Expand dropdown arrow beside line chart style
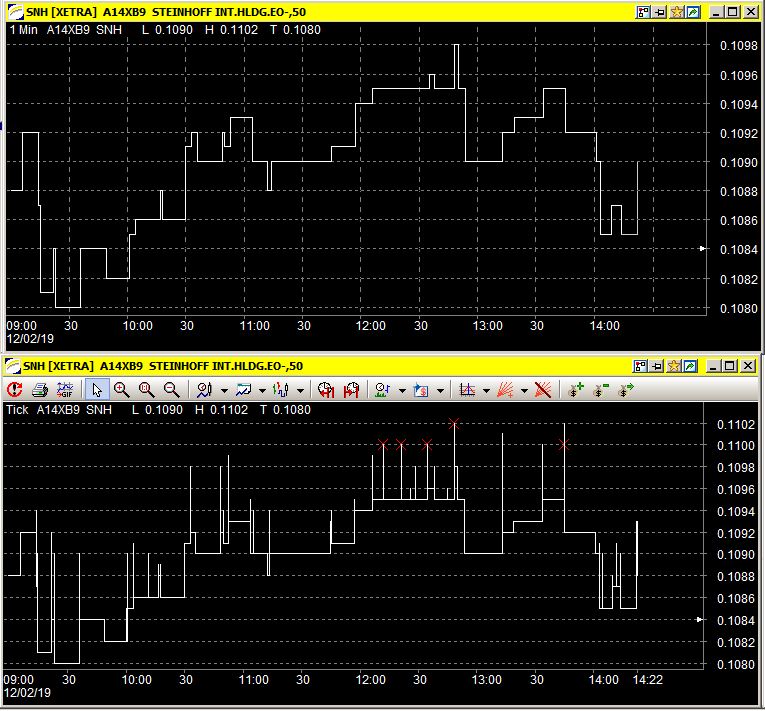 pos(262,390)
